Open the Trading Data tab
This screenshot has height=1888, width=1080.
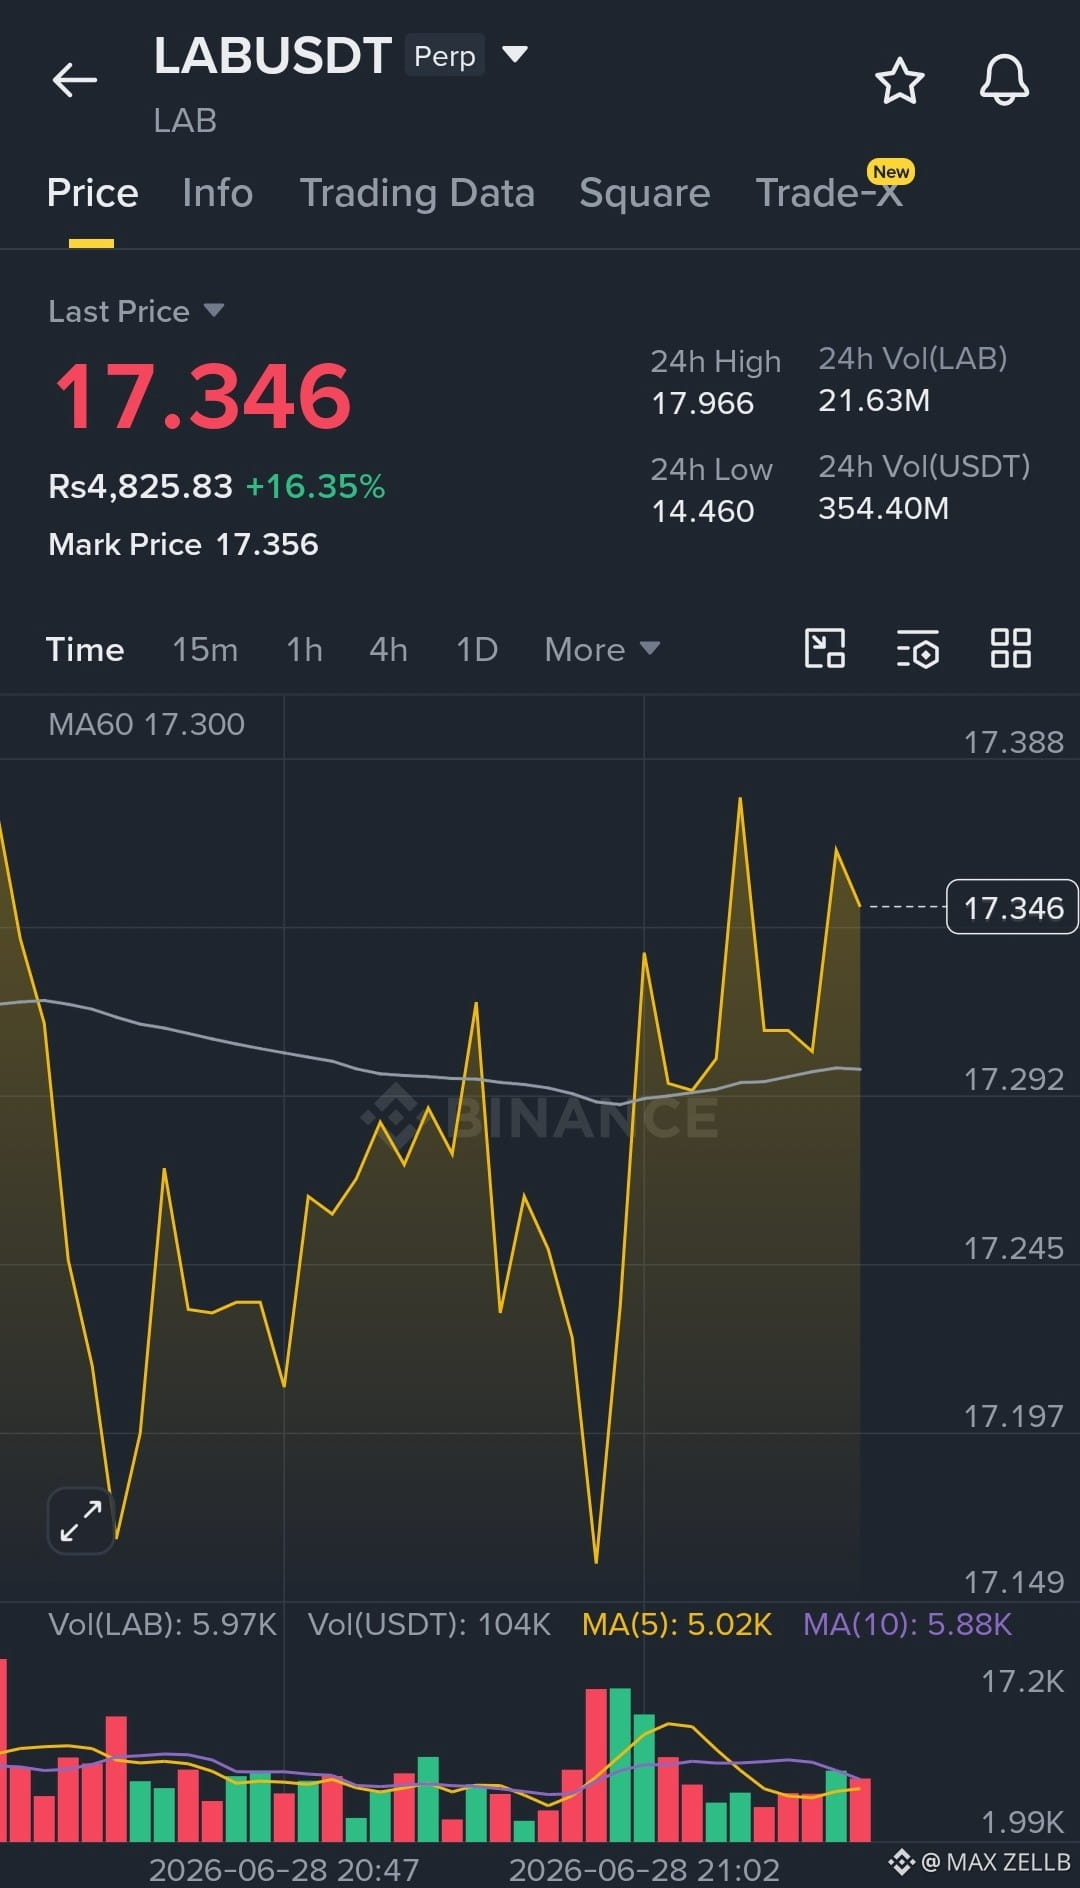click(x=417, y=193)
